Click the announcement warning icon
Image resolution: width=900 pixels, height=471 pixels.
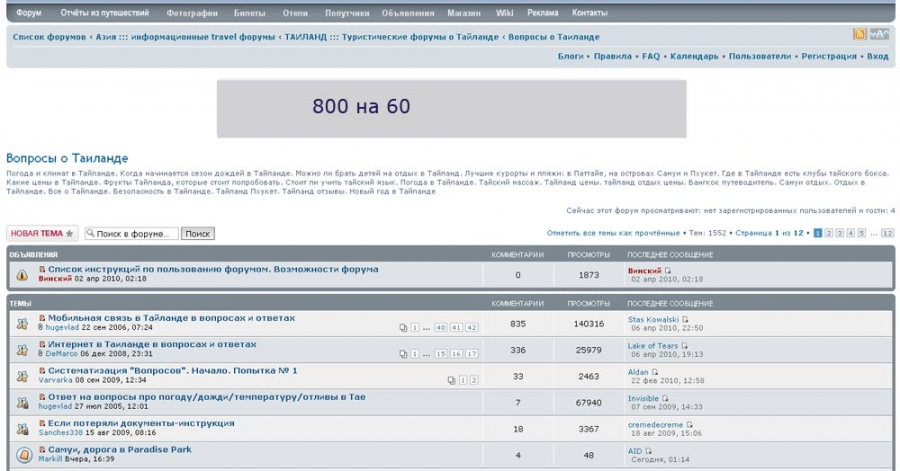[x=22, y=275]
